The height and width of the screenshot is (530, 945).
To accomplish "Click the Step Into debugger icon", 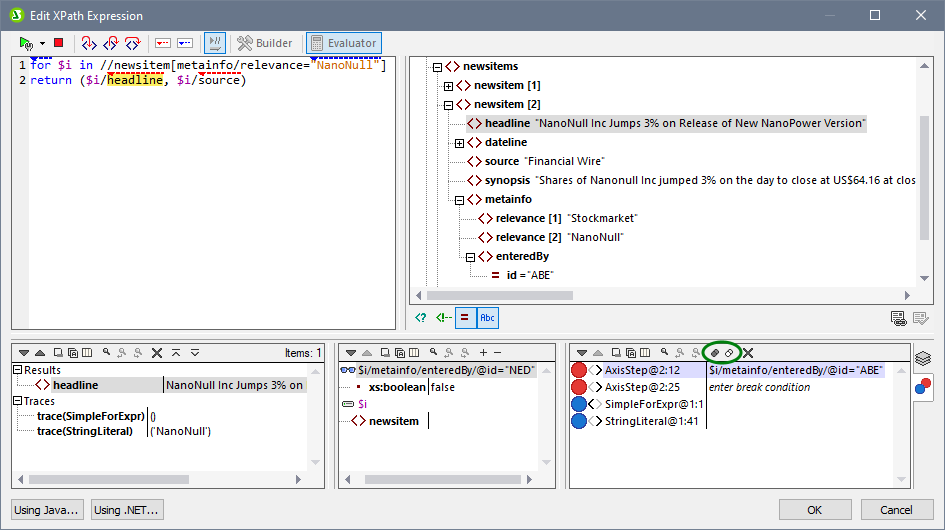I will 89,43.
